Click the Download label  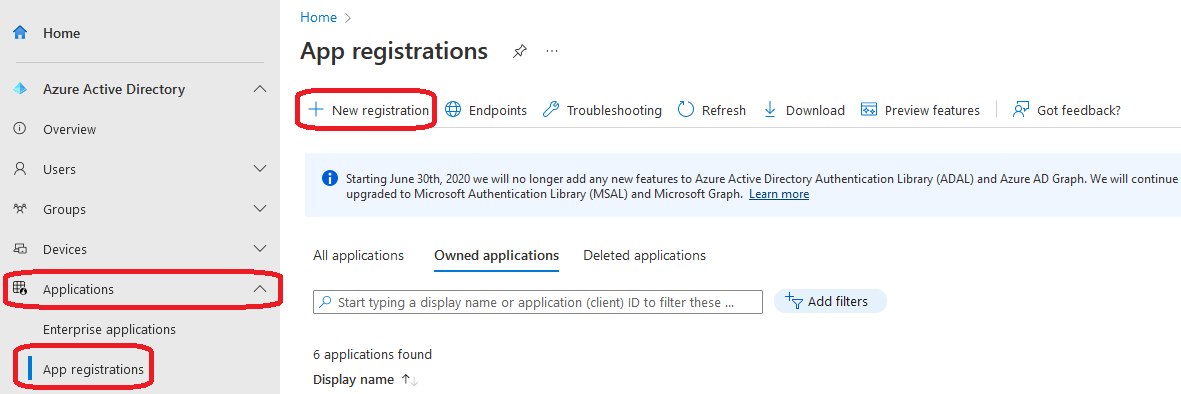coord(815,111)
